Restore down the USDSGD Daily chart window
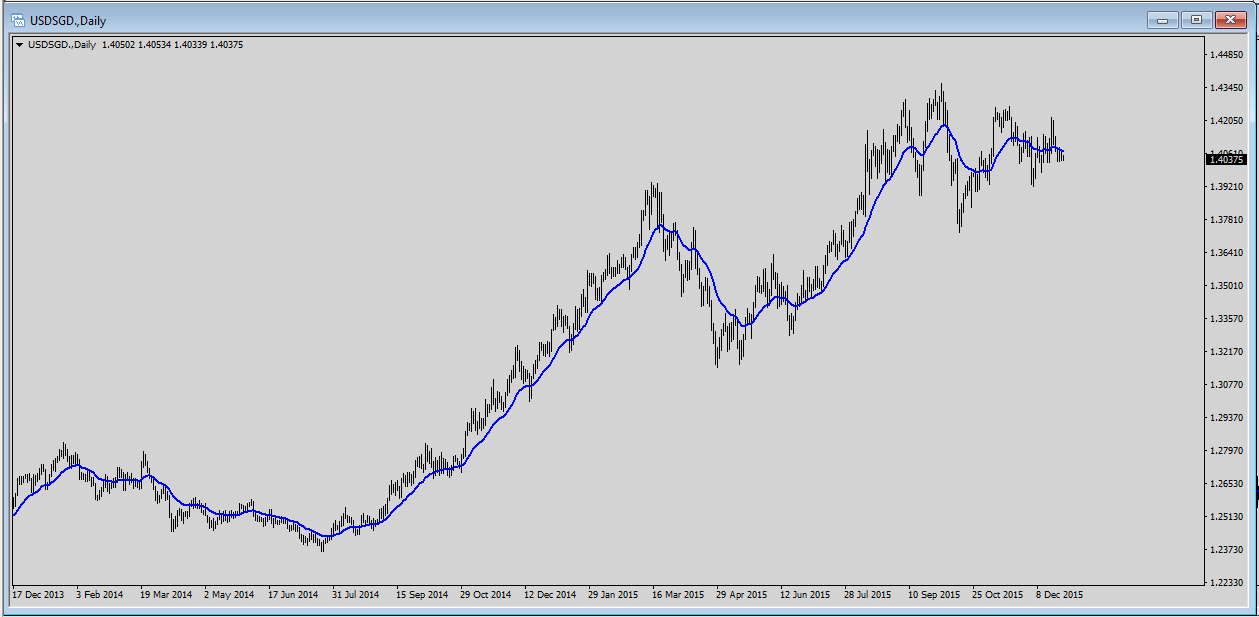This screenshot has width=1259, height=617. coord(1196,19)
